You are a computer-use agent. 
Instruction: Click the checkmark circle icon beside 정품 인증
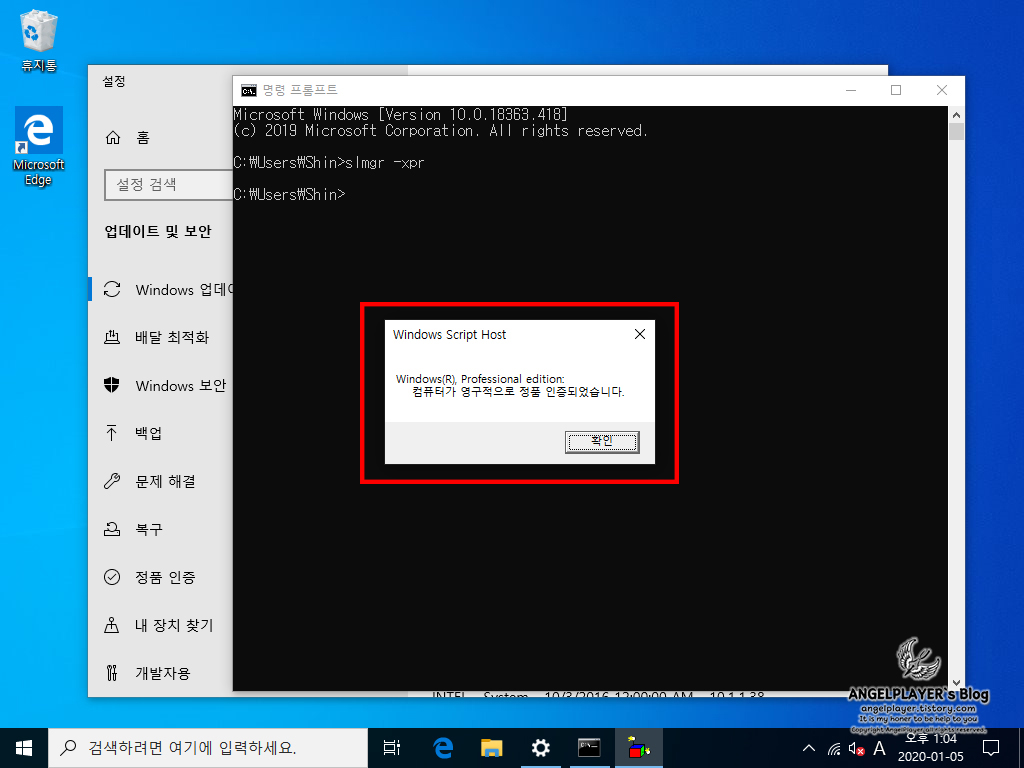pyautogui.click(x=112, y=577)
